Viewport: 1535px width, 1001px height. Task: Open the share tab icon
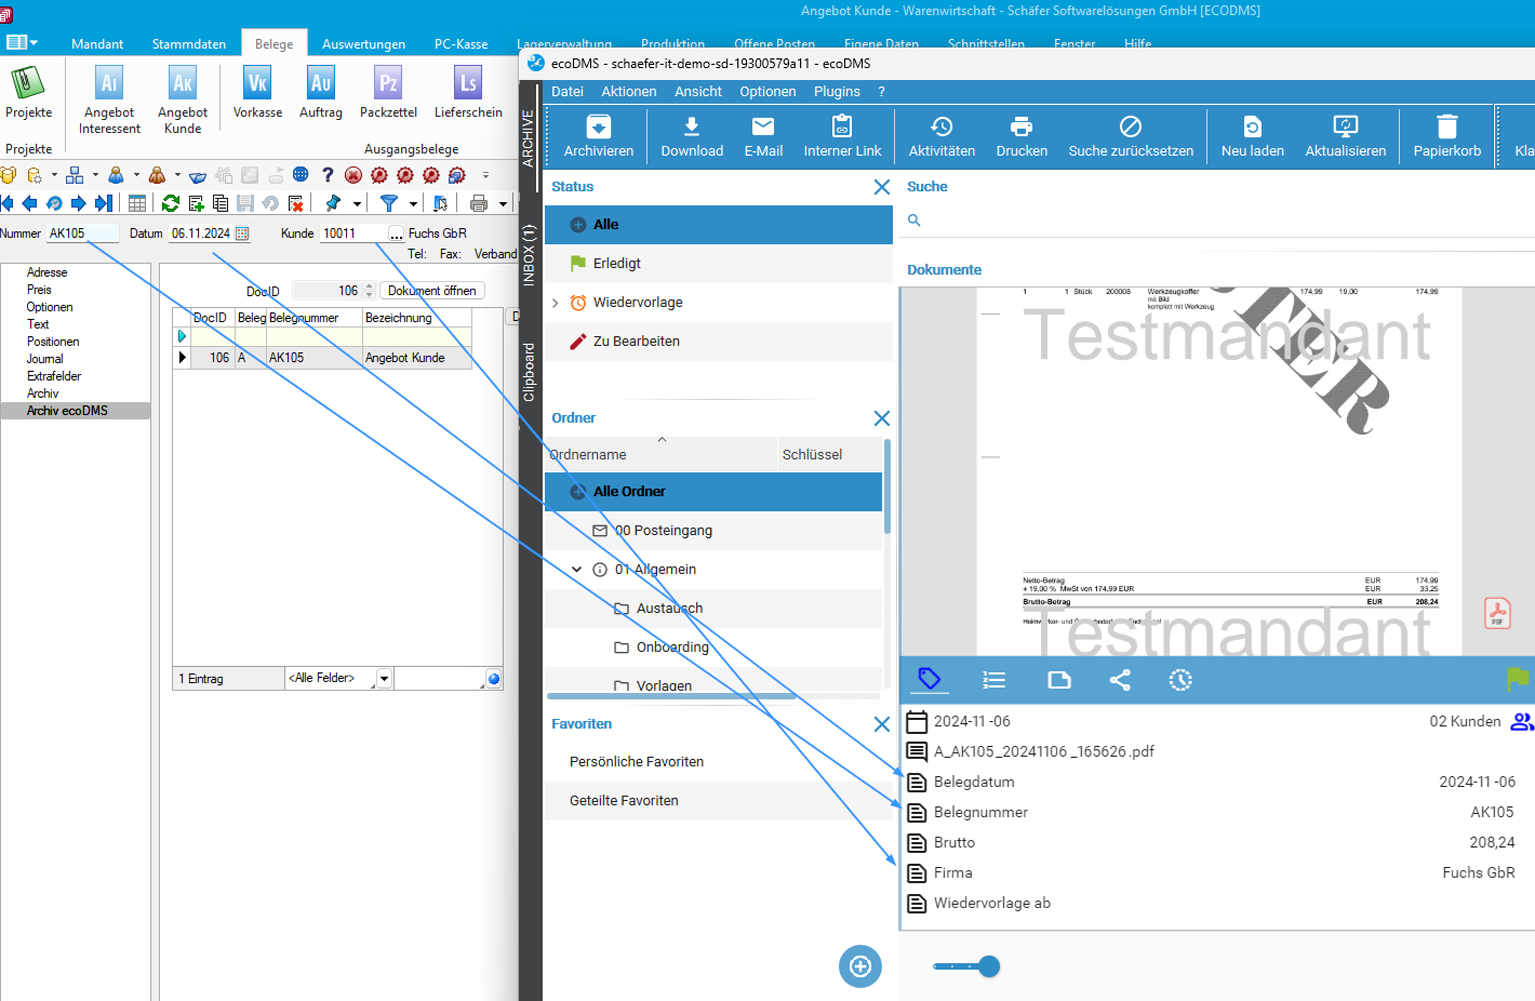[x=1120, y=680]
